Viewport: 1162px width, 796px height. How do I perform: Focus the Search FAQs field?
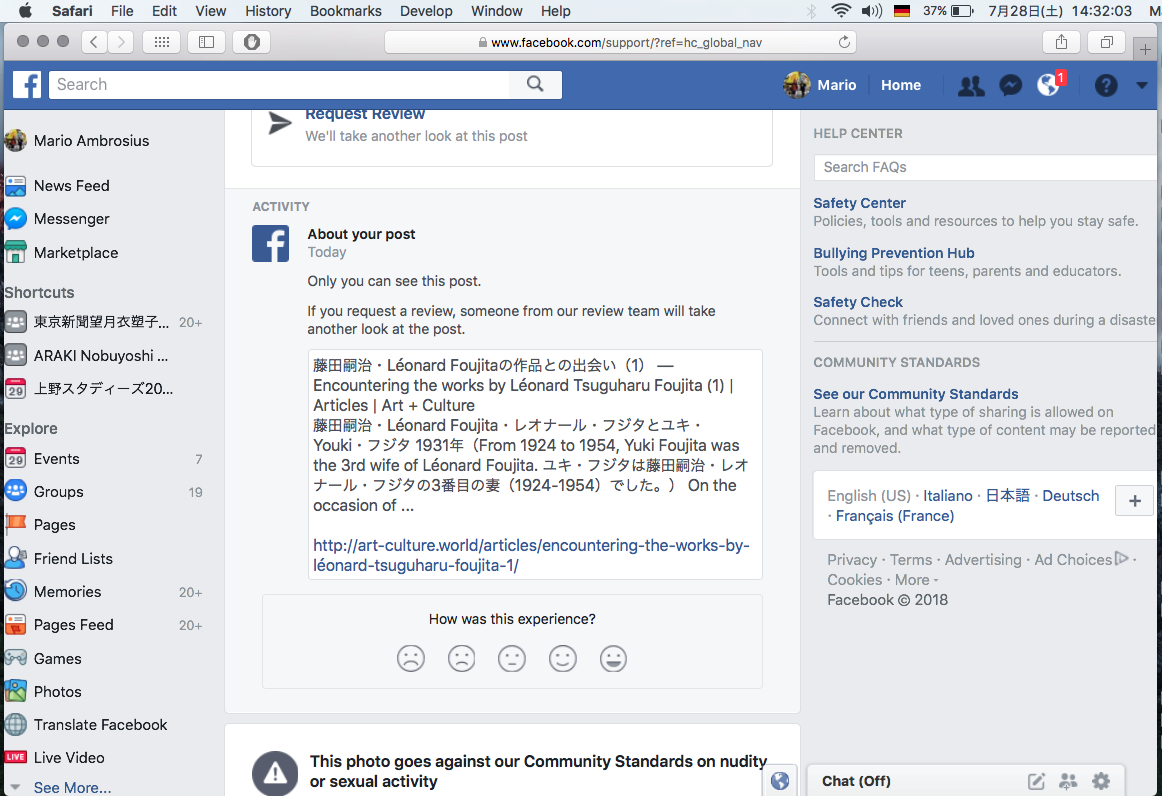tap(986, 168)
